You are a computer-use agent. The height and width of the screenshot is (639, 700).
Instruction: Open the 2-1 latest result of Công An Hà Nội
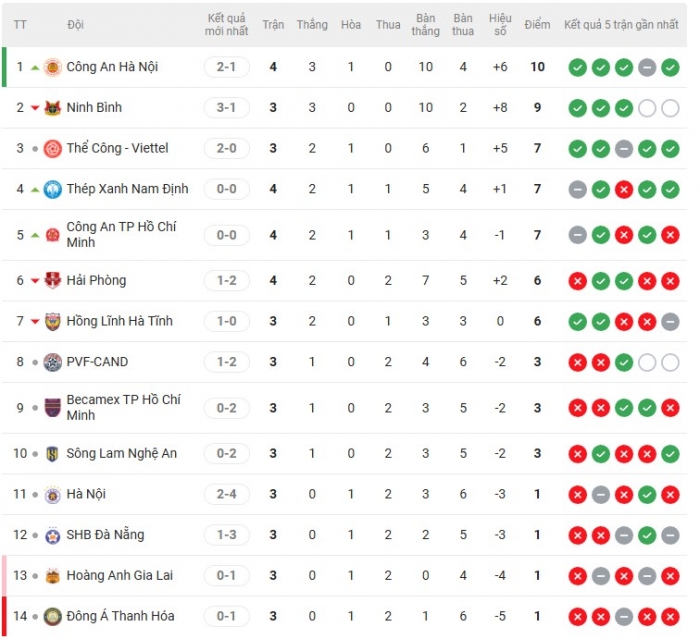click(226, 67)
